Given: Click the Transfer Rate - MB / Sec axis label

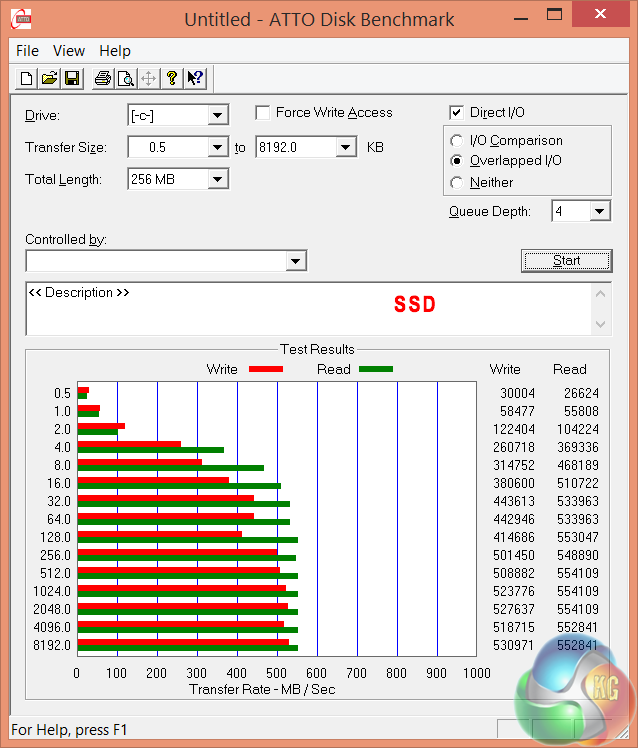Looking at the screenshot, I should tap(262, 689).
